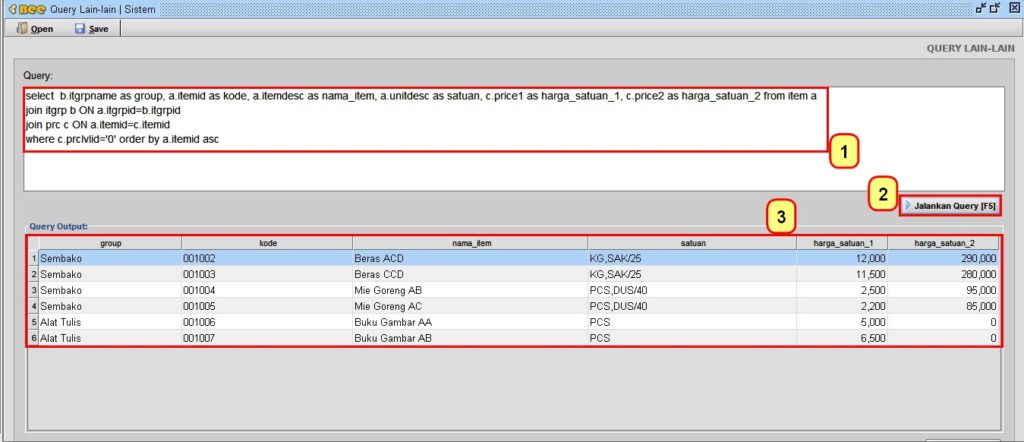Select row number 1 header
Screen dimensions: 1024x442
point(33,258)
